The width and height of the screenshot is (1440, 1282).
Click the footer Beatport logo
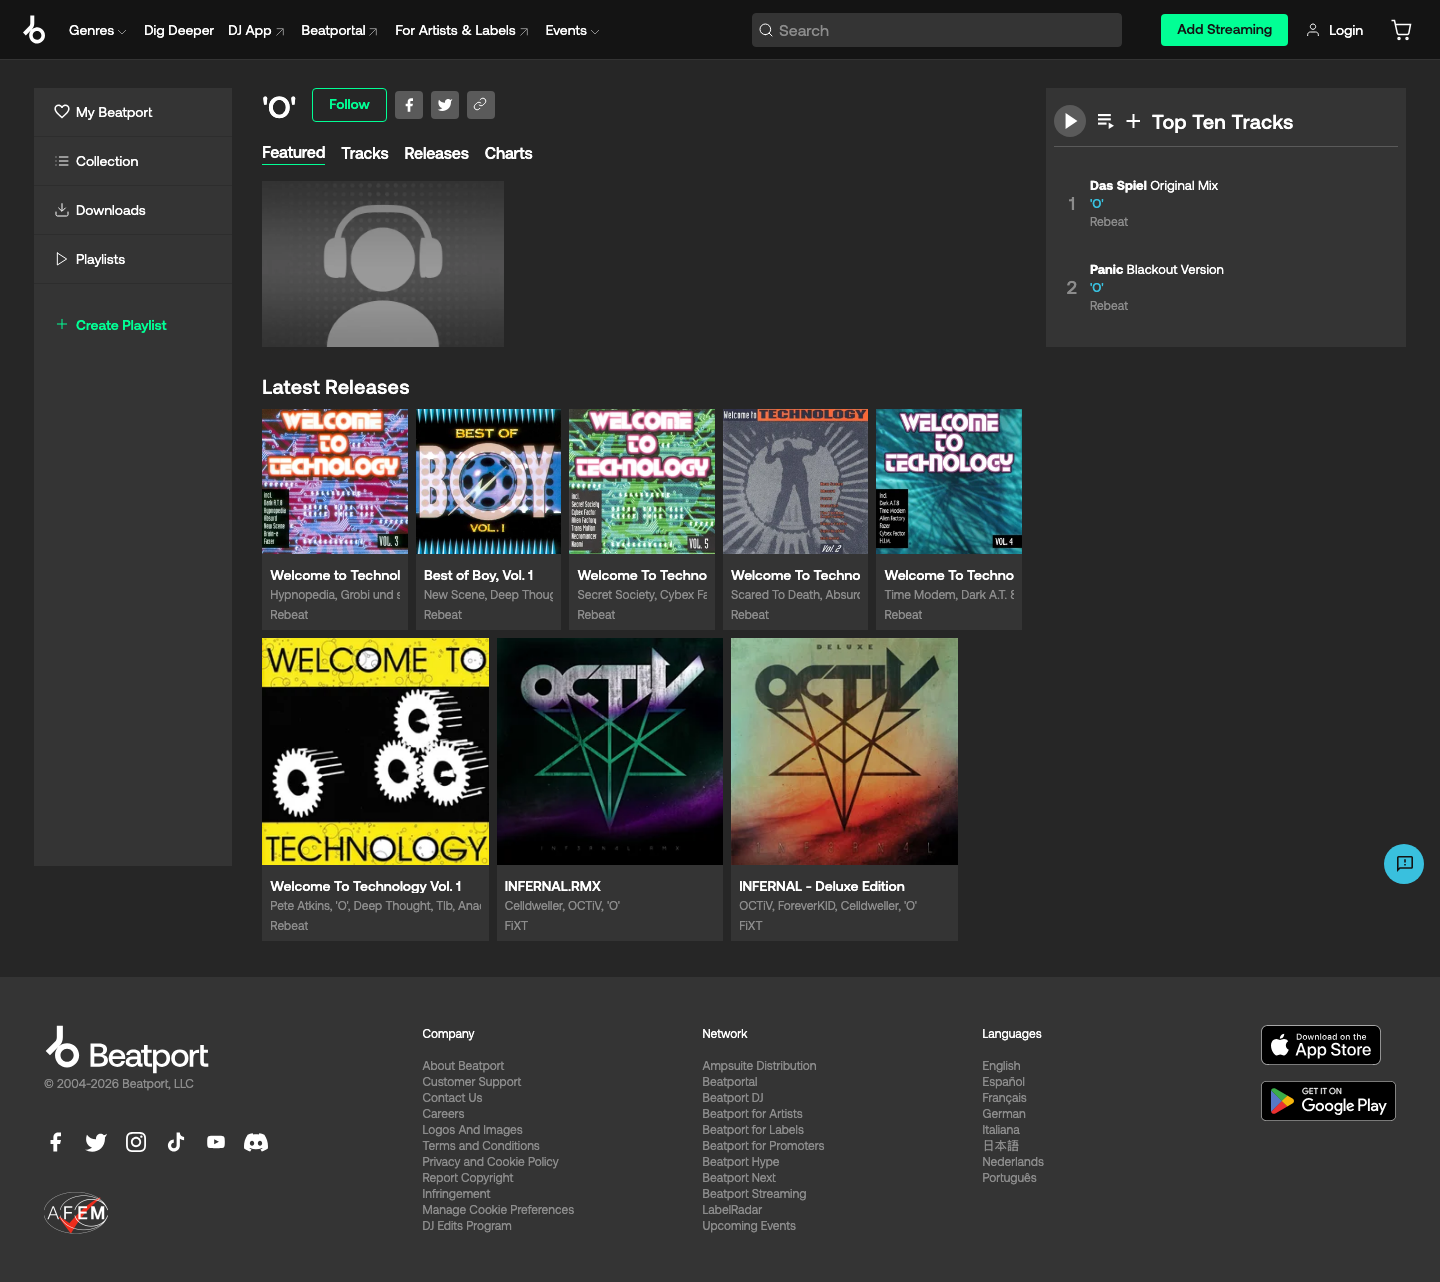(x=127, y=1050)
